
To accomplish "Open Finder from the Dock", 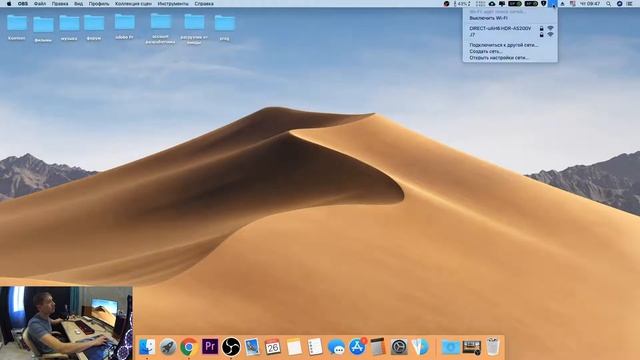I will click(147, 347).
